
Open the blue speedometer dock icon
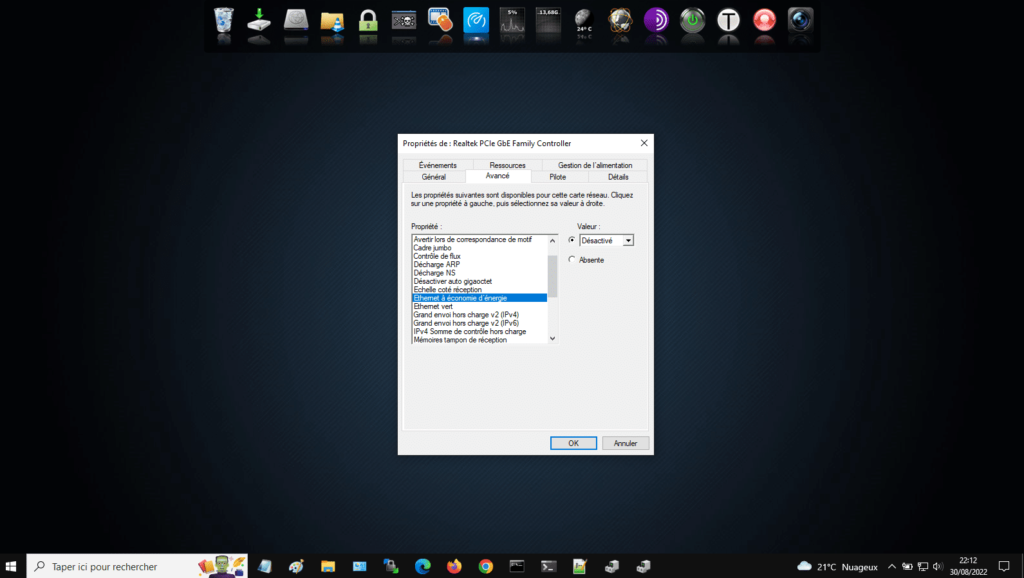476,21
